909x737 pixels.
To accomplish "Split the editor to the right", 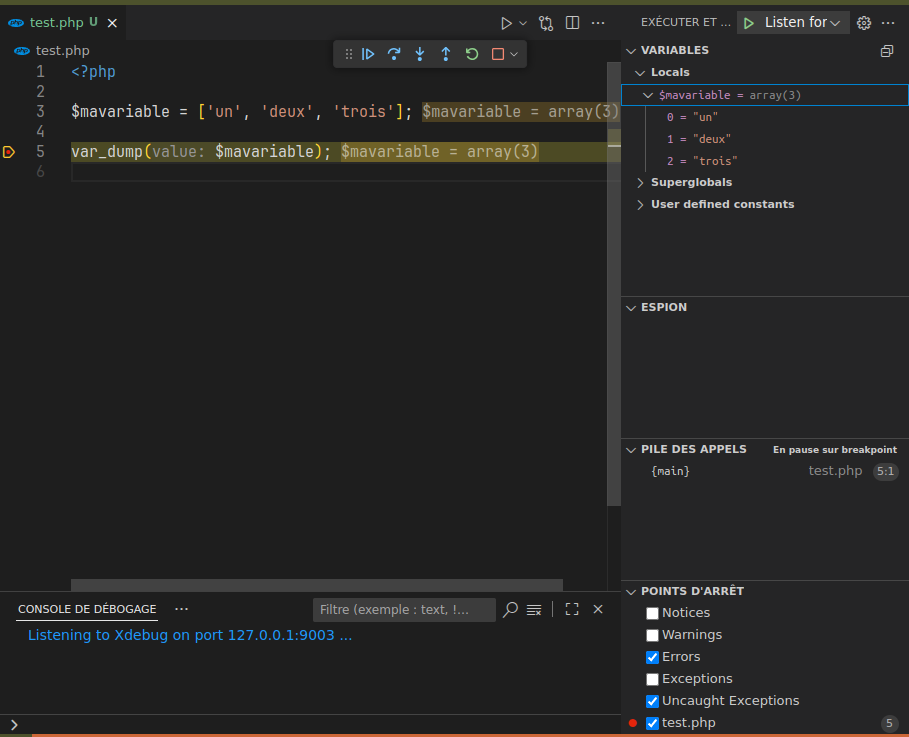I will (x=572, y=23).
